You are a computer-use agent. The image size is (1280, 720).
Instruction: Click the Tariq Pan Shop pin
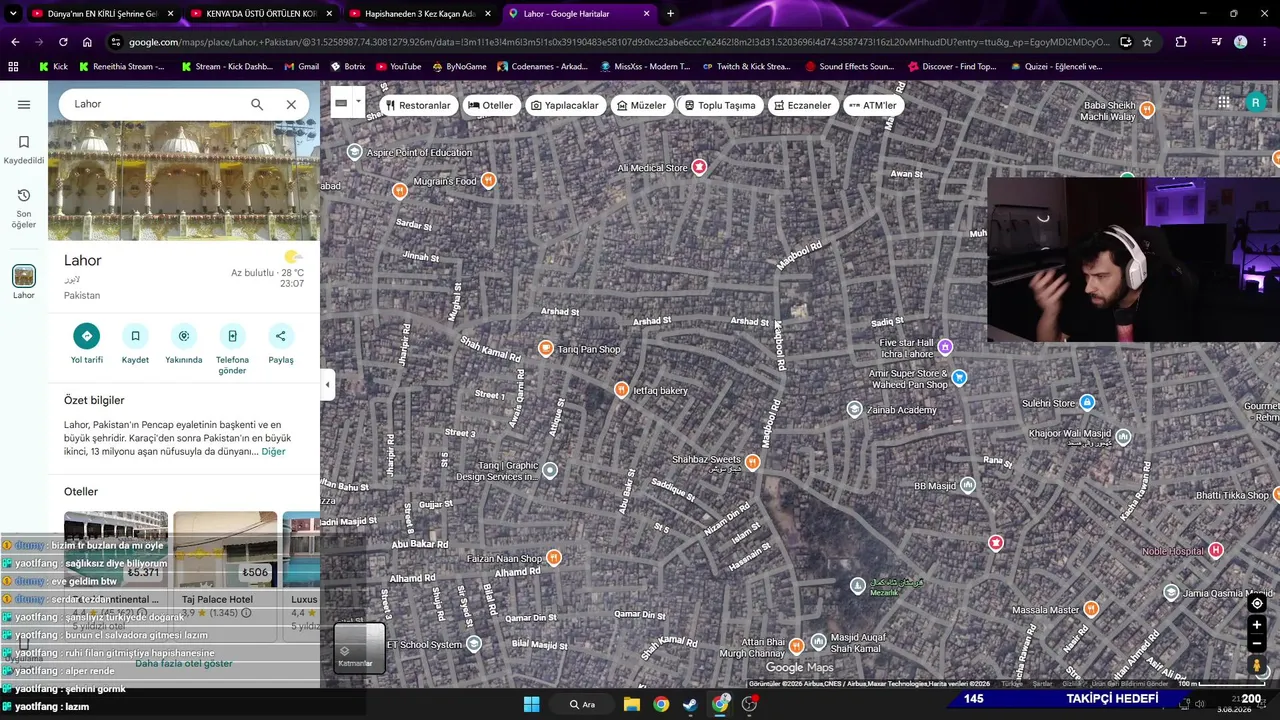(546, 348)
